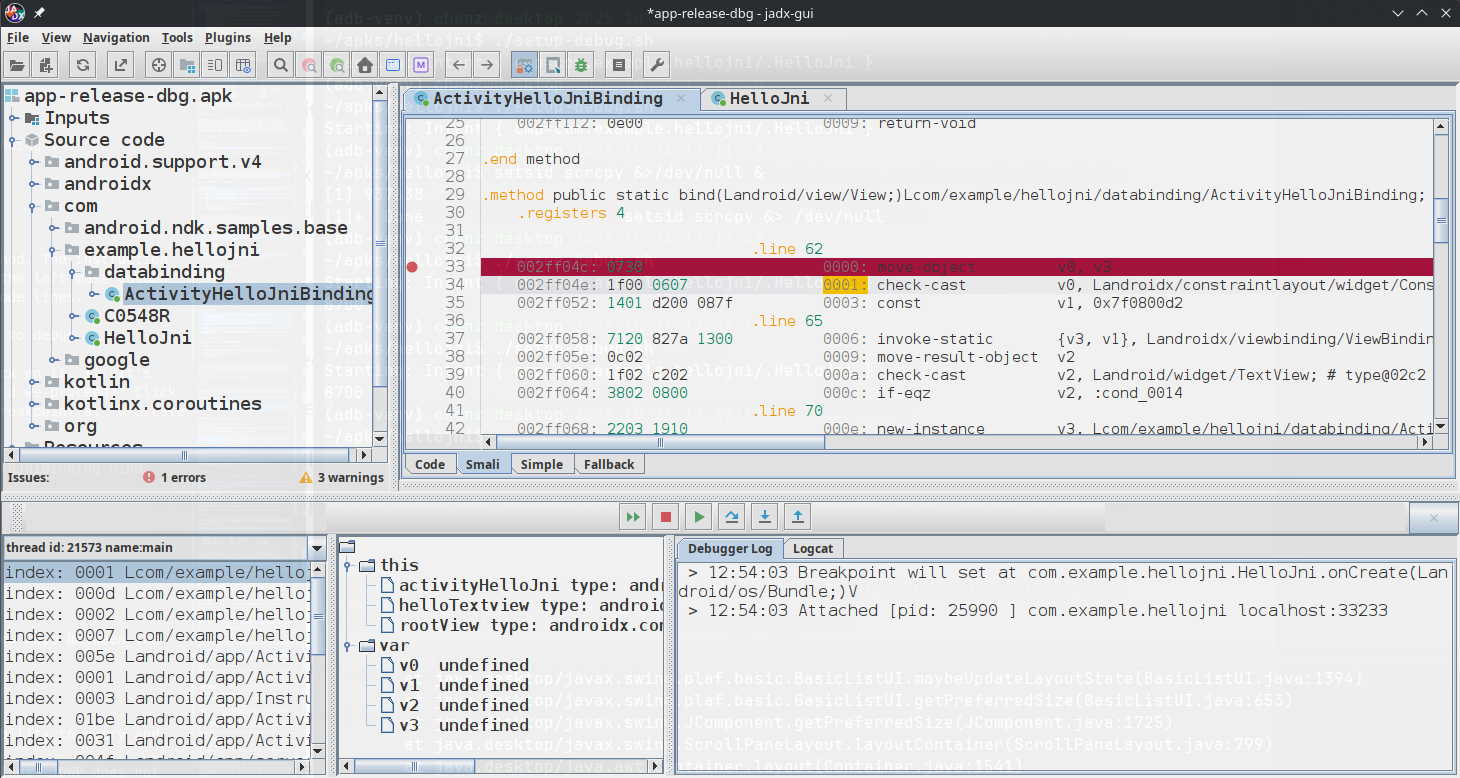Expand the kotlin package node
Screen dimensions: 1460x778
point(33,382)
